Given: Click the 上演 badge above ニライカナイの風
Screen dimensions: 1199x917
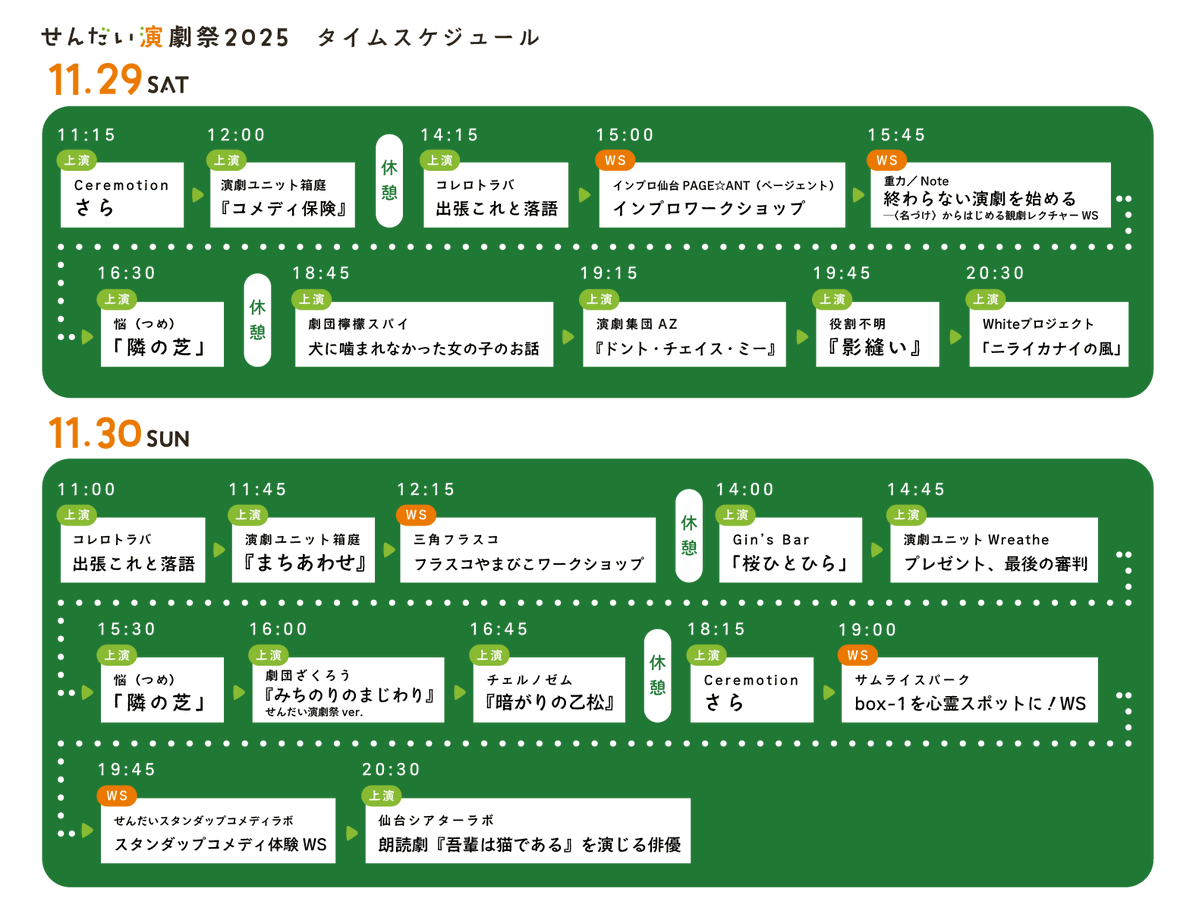Looking at the screenshot, I should pyautogui.click(x=986, y=299).
